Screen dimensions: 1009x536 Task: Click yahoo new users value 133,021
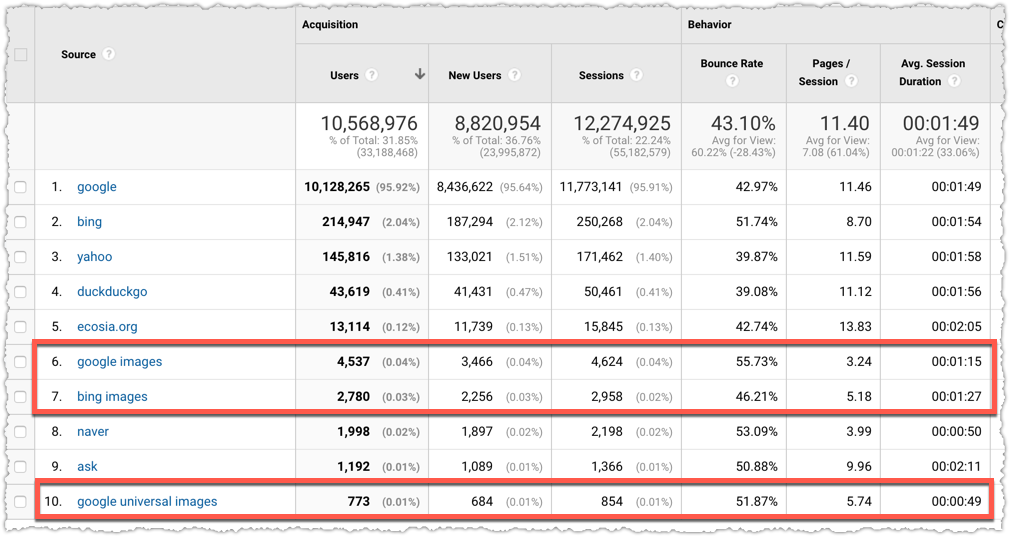pos(469,257)
